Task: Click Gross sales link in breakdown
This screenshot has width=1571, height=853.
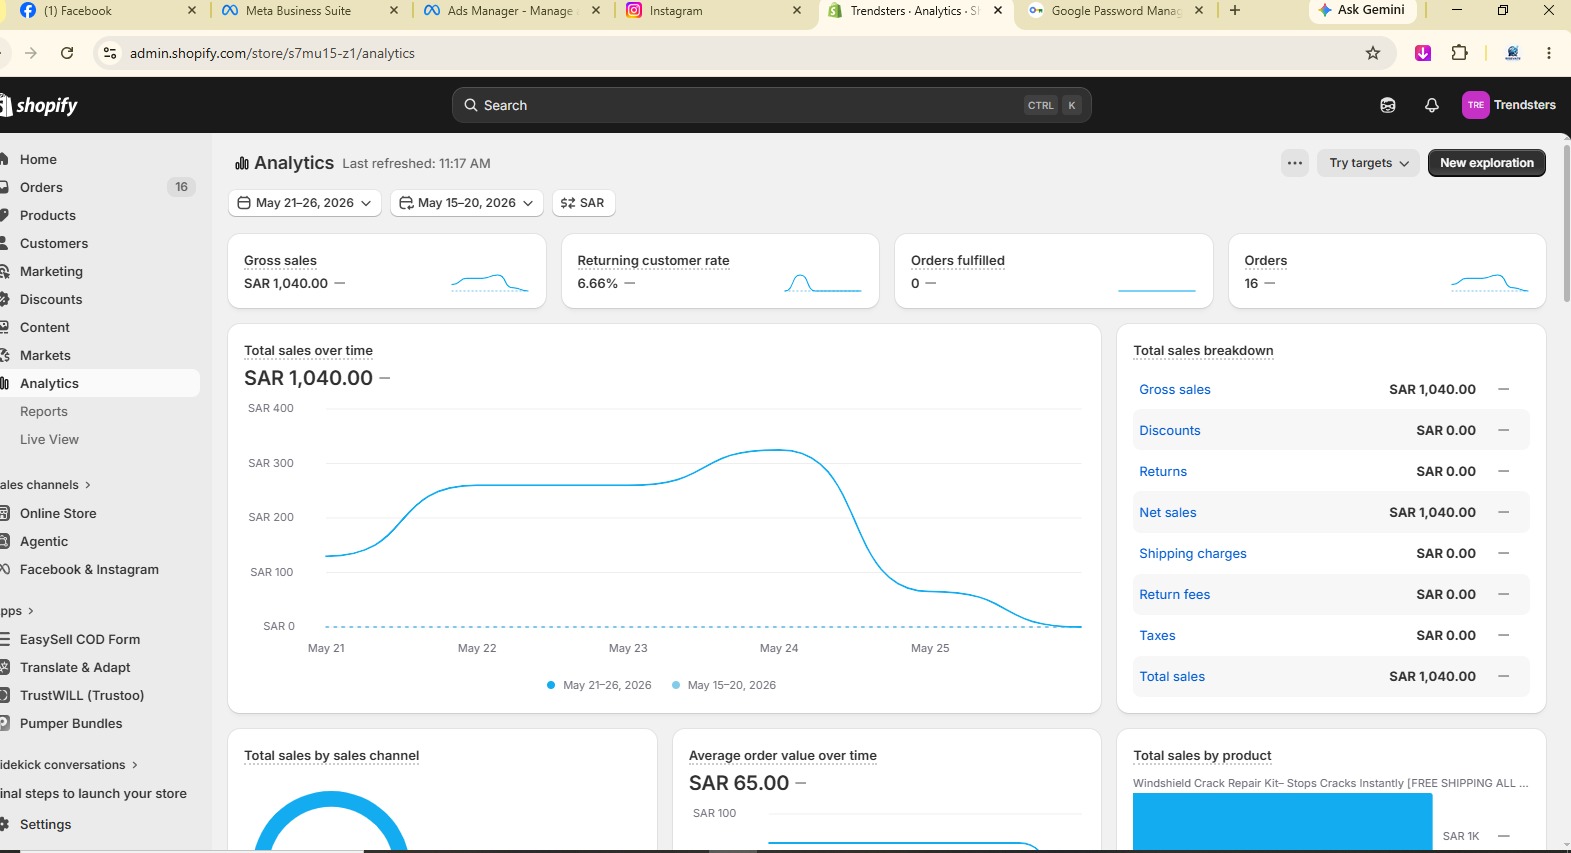Action: click(x=1175, y=390)
